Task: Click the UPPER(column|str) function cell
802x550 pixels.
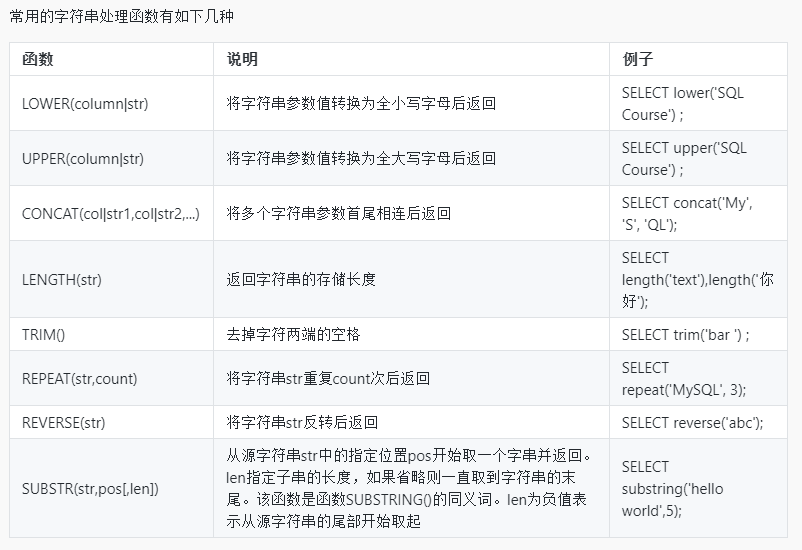Action: (x=83, y=158)
